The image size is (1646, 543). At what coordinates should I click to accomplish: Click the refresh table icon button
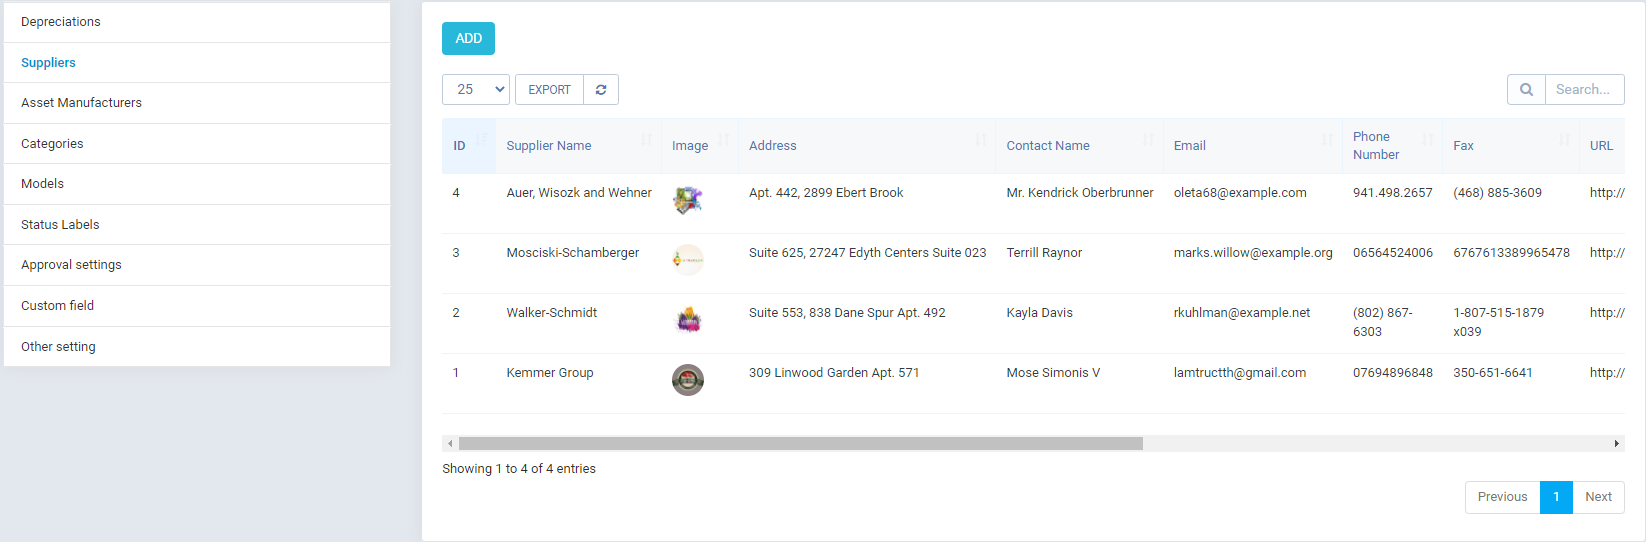[x=601, y=90]
